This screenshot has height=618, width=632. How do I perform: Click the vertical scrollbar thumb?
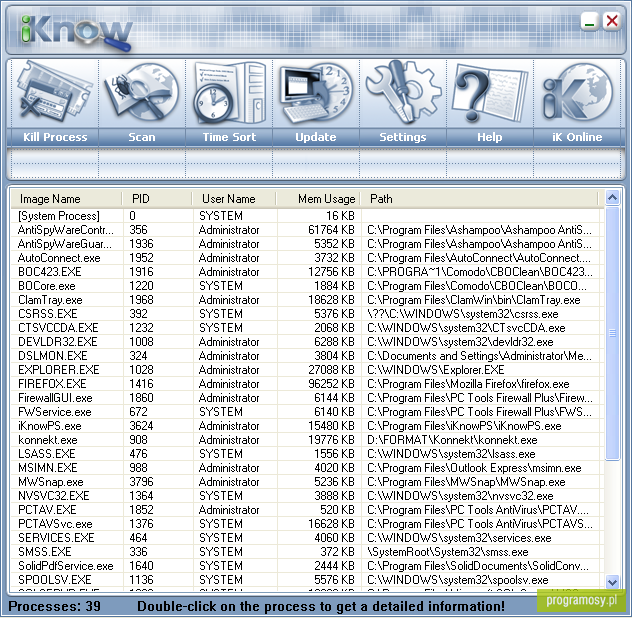612,333
